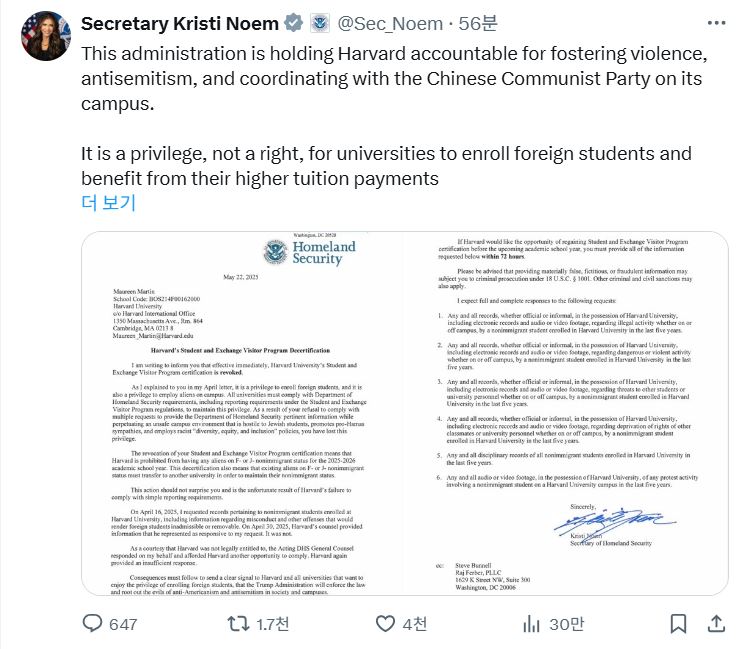Viewport: 742px width, 649px height.
Task: Click the repost arrows icon
Action: coord(238,623)
